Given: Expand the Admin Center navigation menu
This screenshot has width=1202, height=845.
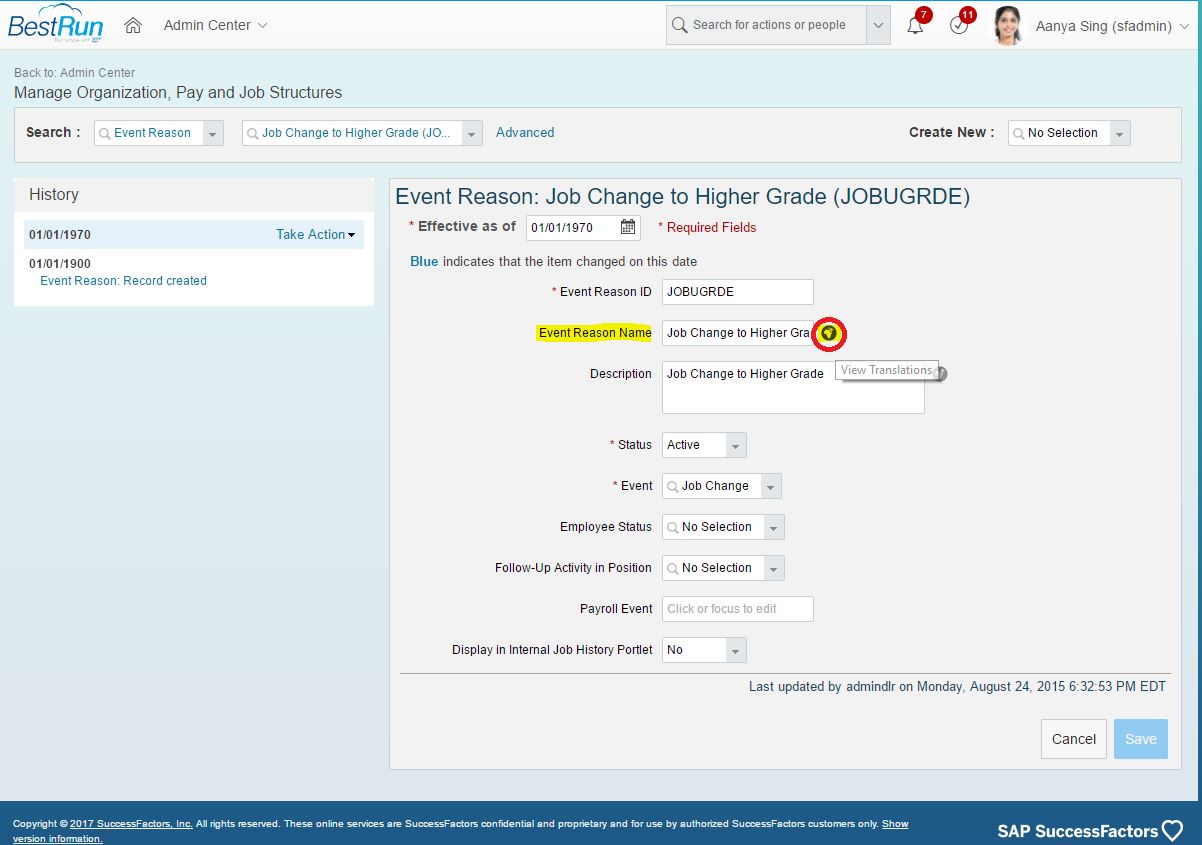Looking at the screenshot, I should [215, 25].
